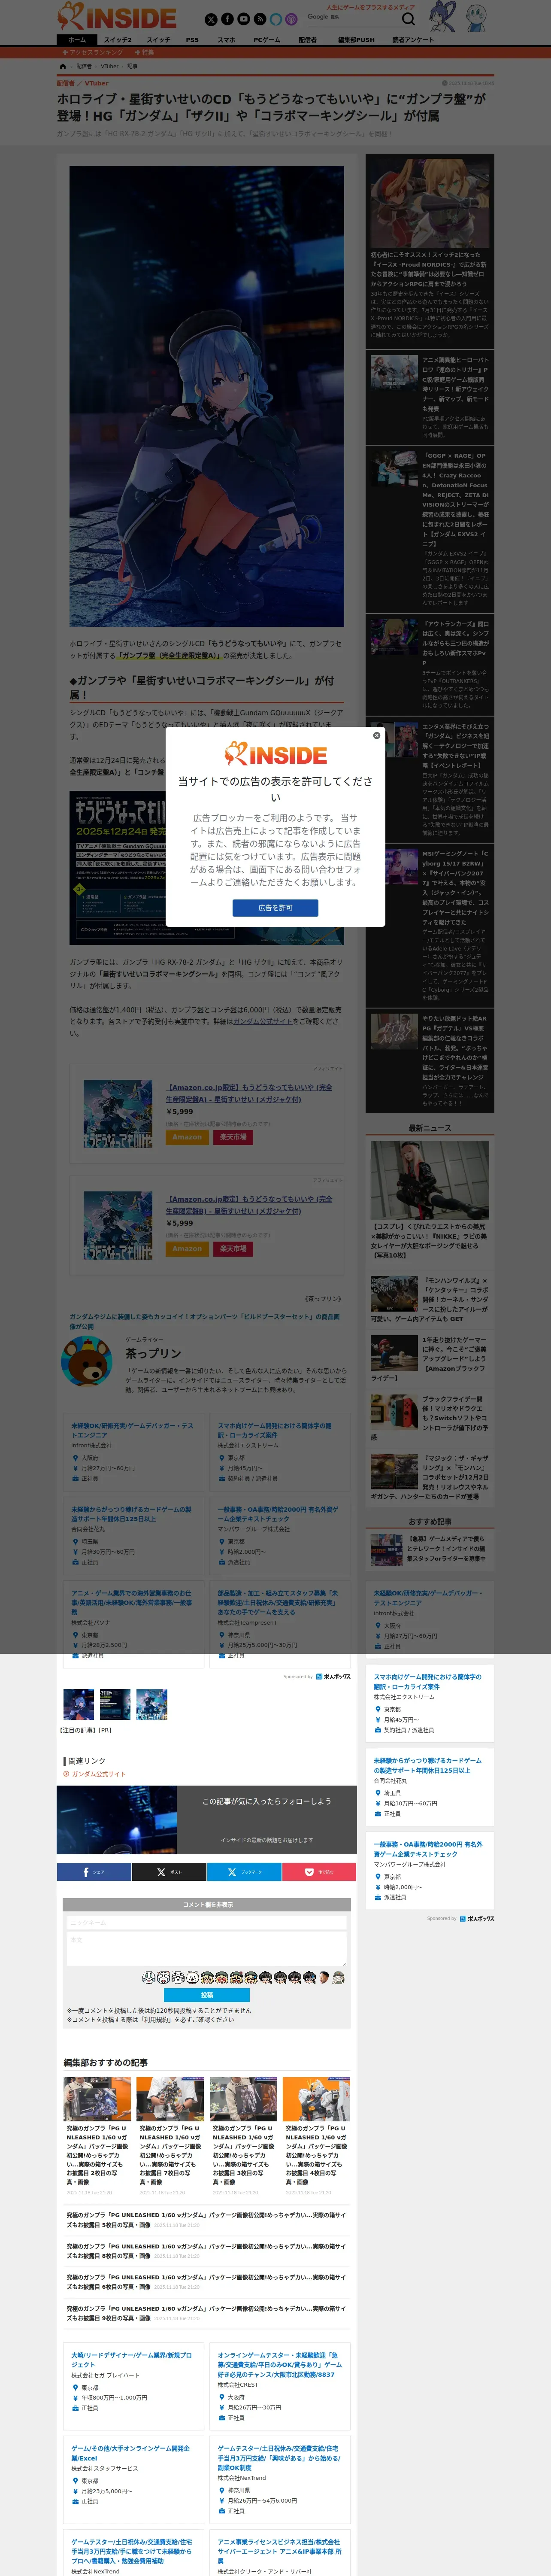Click the X フォロー blue button
Screen dimensions: 551x2576
(244, 1872)
